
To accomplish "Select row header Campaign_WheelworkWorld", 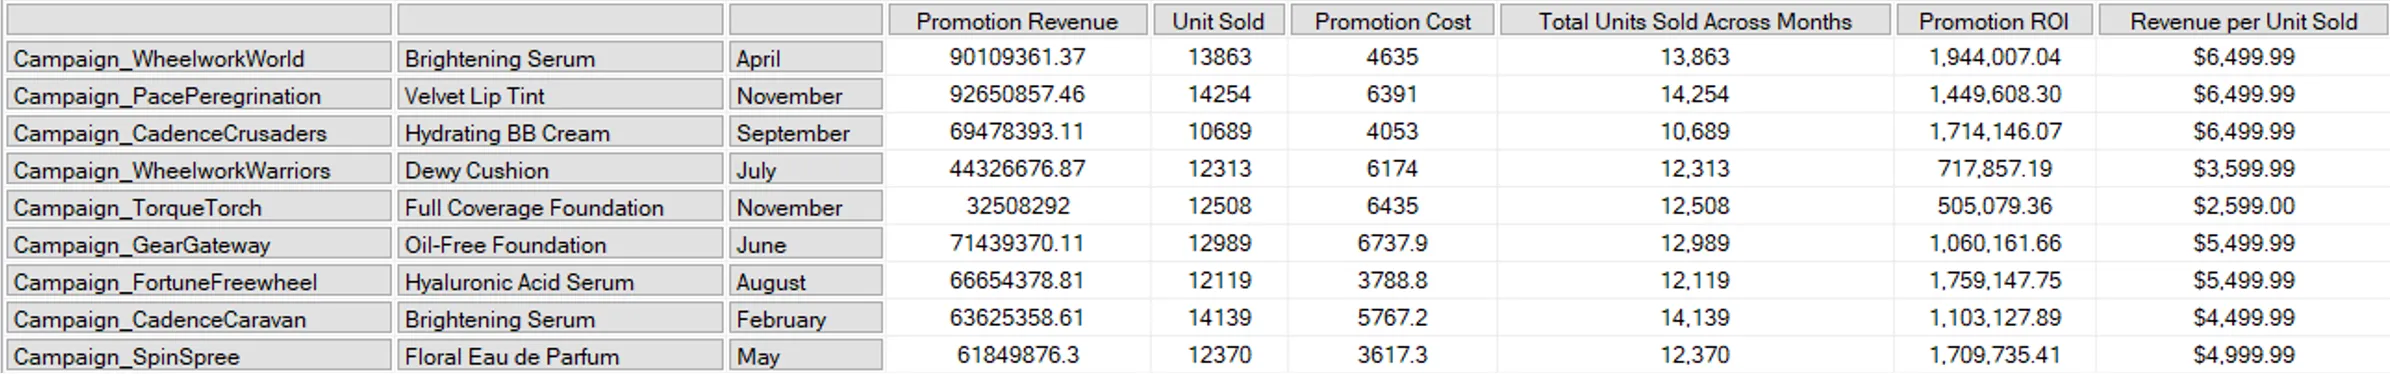I will click(198, 58).
